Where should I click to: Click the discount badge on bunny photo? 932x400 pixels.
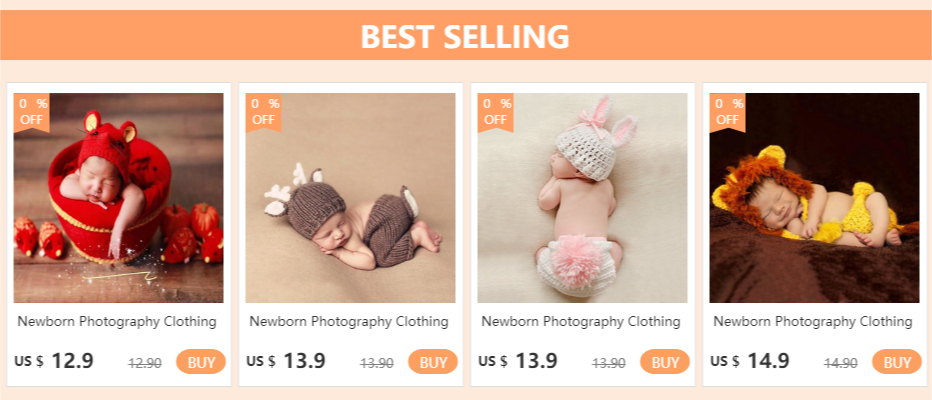point(496,111)
